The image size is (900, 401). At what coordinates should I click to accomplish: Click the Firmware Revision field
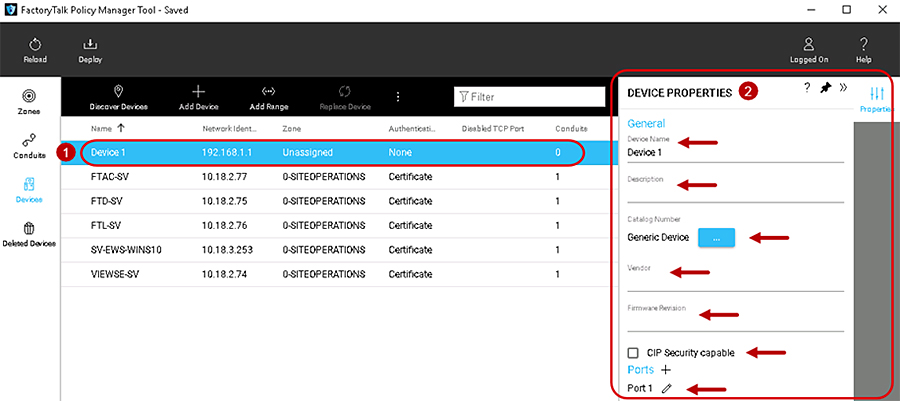(x=735, y=322)
